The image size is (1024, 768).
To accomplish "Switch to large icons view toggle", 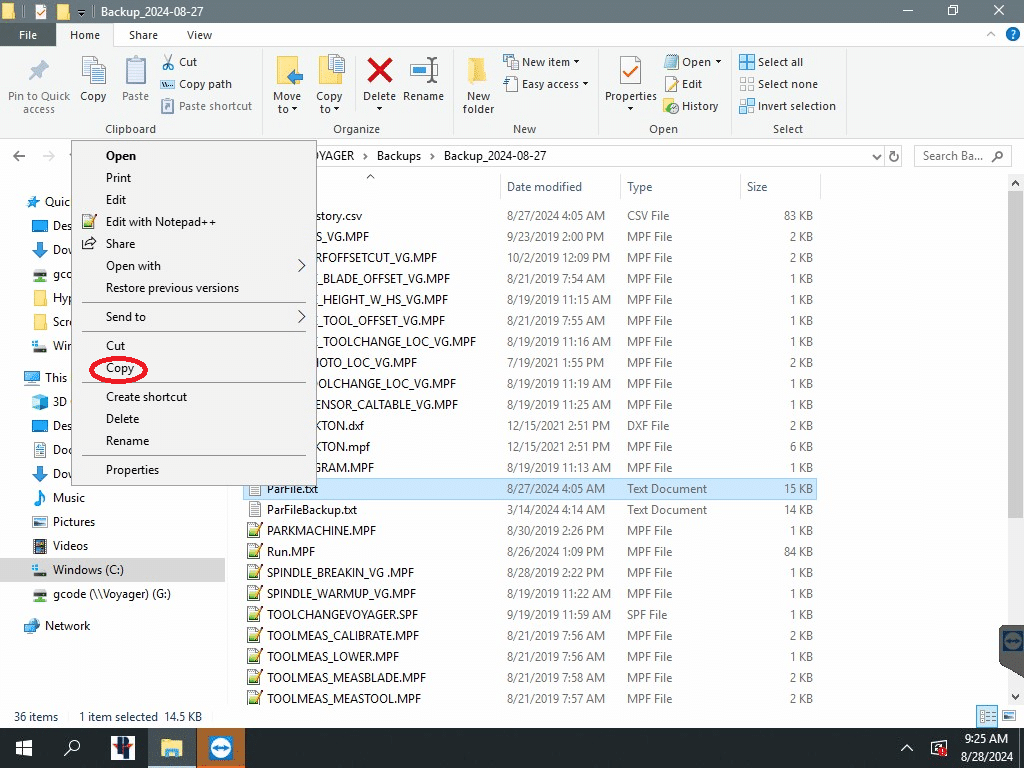I will point(1008,716).
